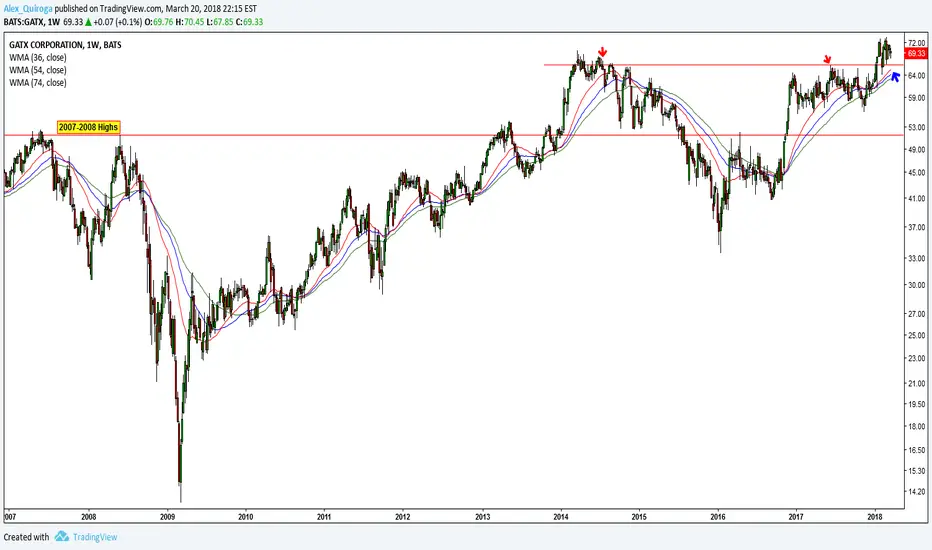Select the low value 'L:67.85'
Viewport: 932px width, 550px height.
click(x=220, y=22)
